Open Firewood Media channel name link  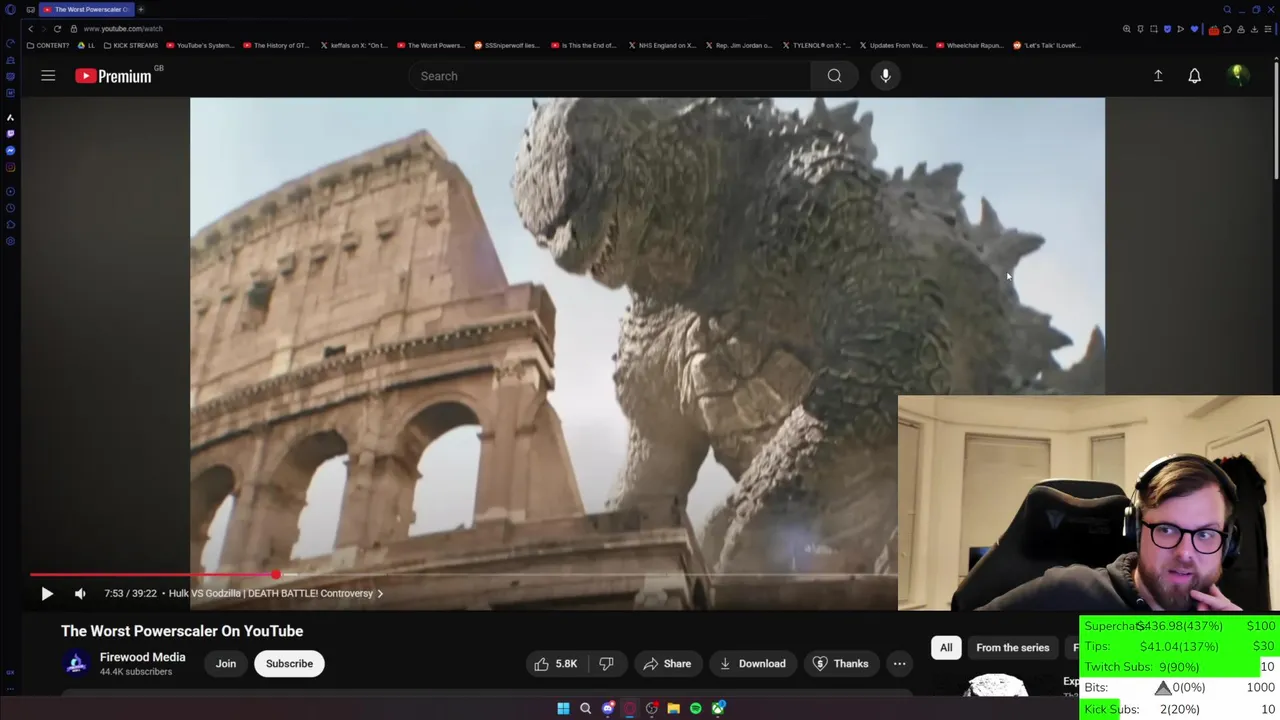pyautogui.click(x=142, y=657)
